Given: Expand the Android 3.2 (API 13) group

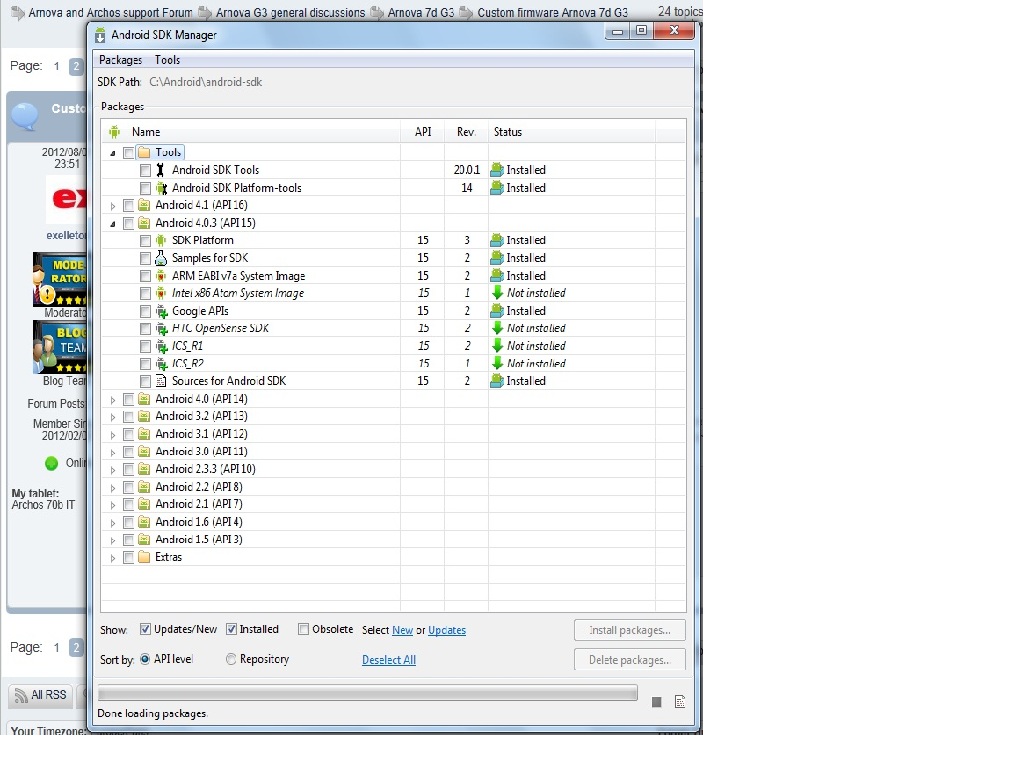Looking at the screenshot, I should pyautogui.click(x=113, y=417).
